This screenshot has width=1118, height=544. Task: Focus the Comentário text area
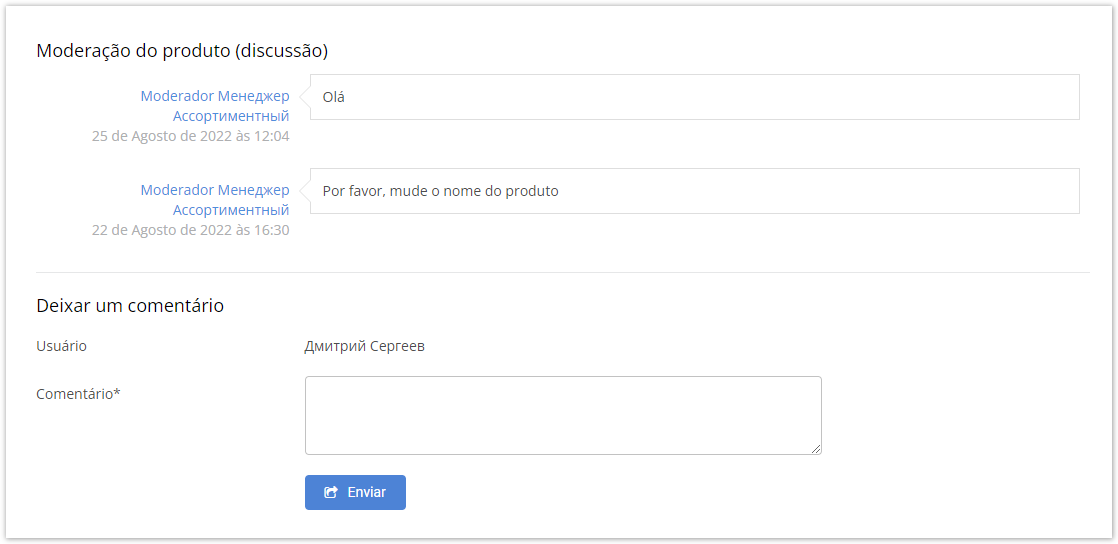pos(562,415)
